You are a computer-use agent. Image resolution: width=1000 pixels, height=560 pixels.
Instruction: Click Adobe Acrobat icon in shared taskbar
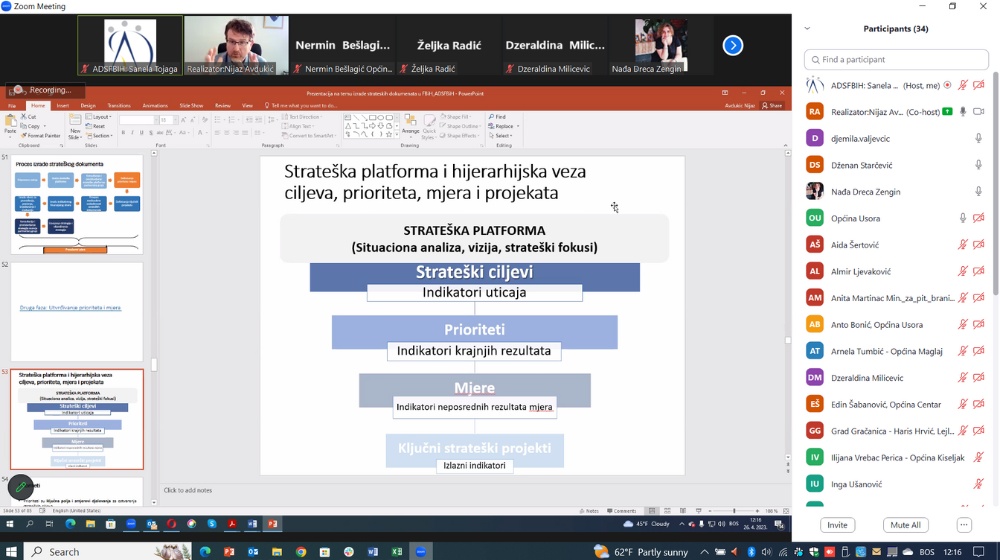(x=232, y=524)
